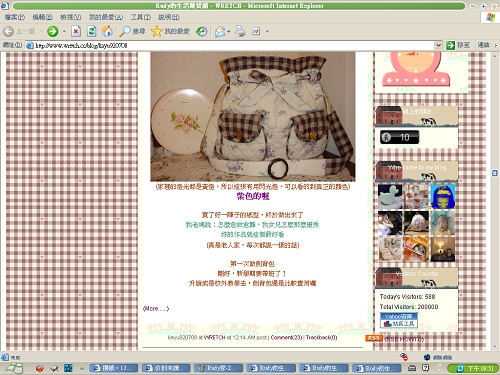This screenshot has height=375, width=500.
Task: Open the baby face visitor thumbnail
Action: [x=443, y=223]
